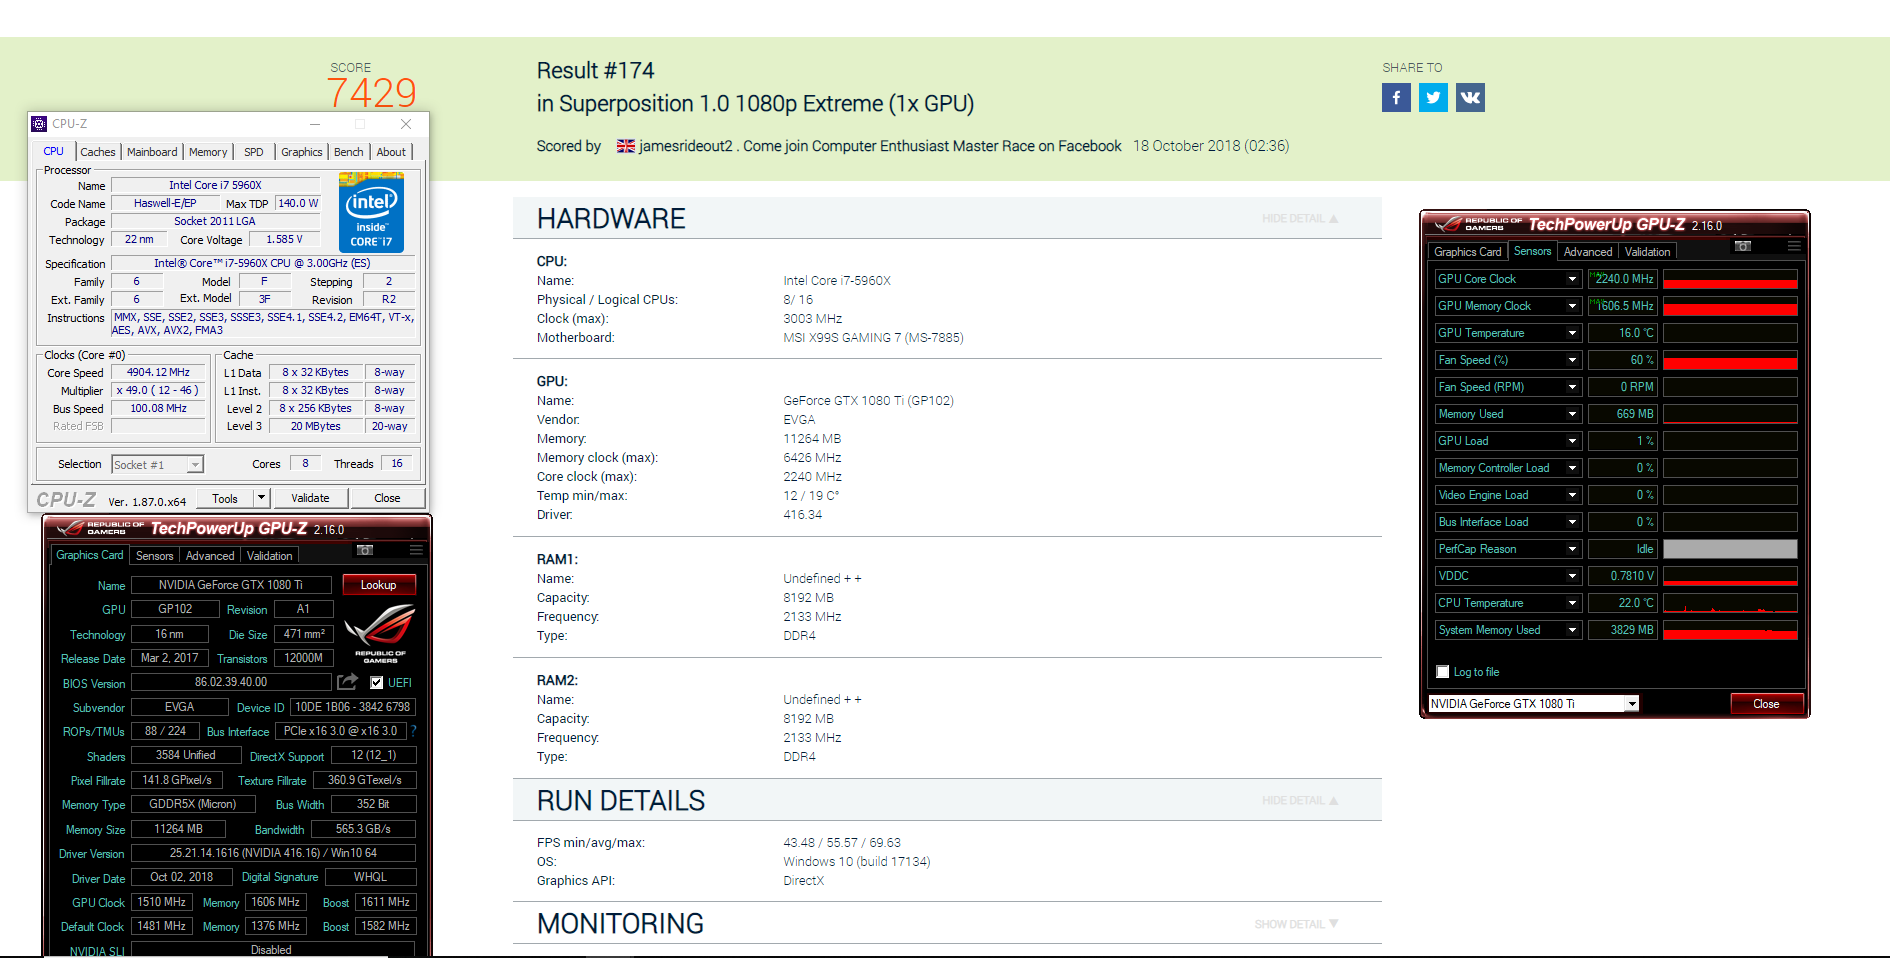
Task: Open the Bench tab in CPU-Z
Action: coord(349,152)
